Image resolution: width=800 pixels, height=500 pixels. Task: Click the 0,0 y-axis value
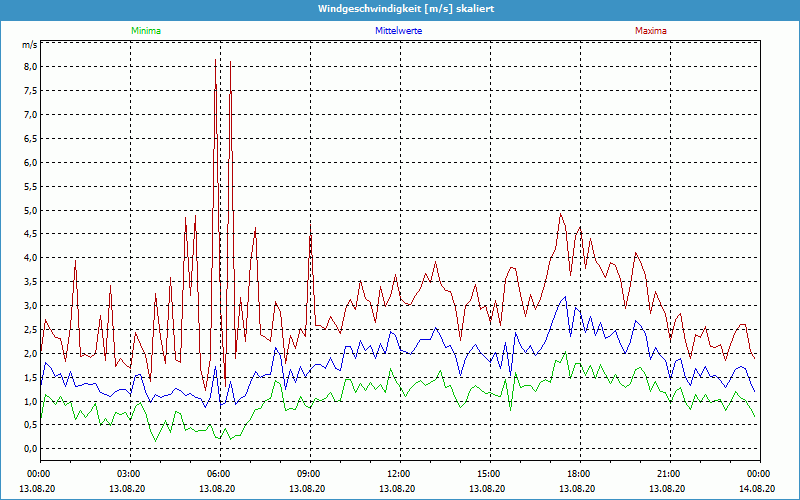pos(31,449)
